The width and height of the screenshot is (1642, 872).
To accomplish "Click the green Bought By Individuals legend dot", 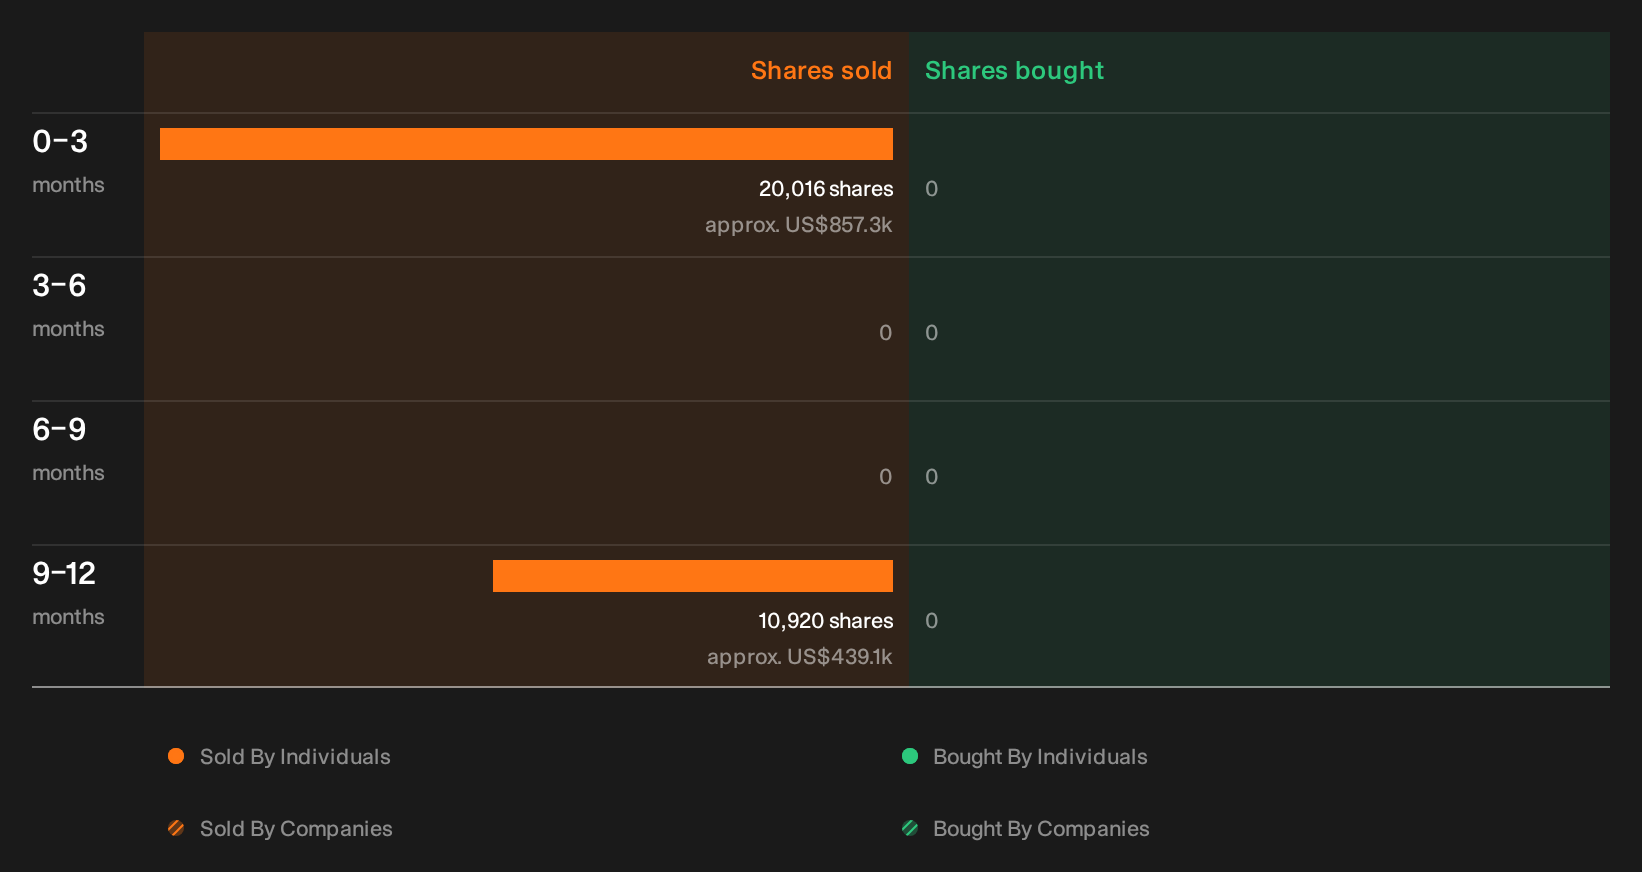I will (x=910, y=756).
